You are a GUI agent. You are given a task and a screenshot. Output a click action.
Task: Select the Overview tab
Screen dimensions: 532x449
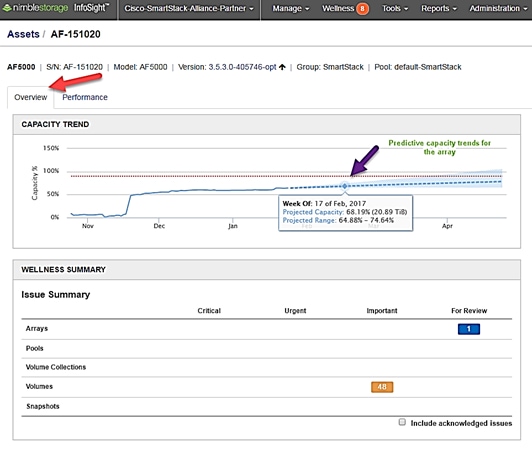pos(31,97)
